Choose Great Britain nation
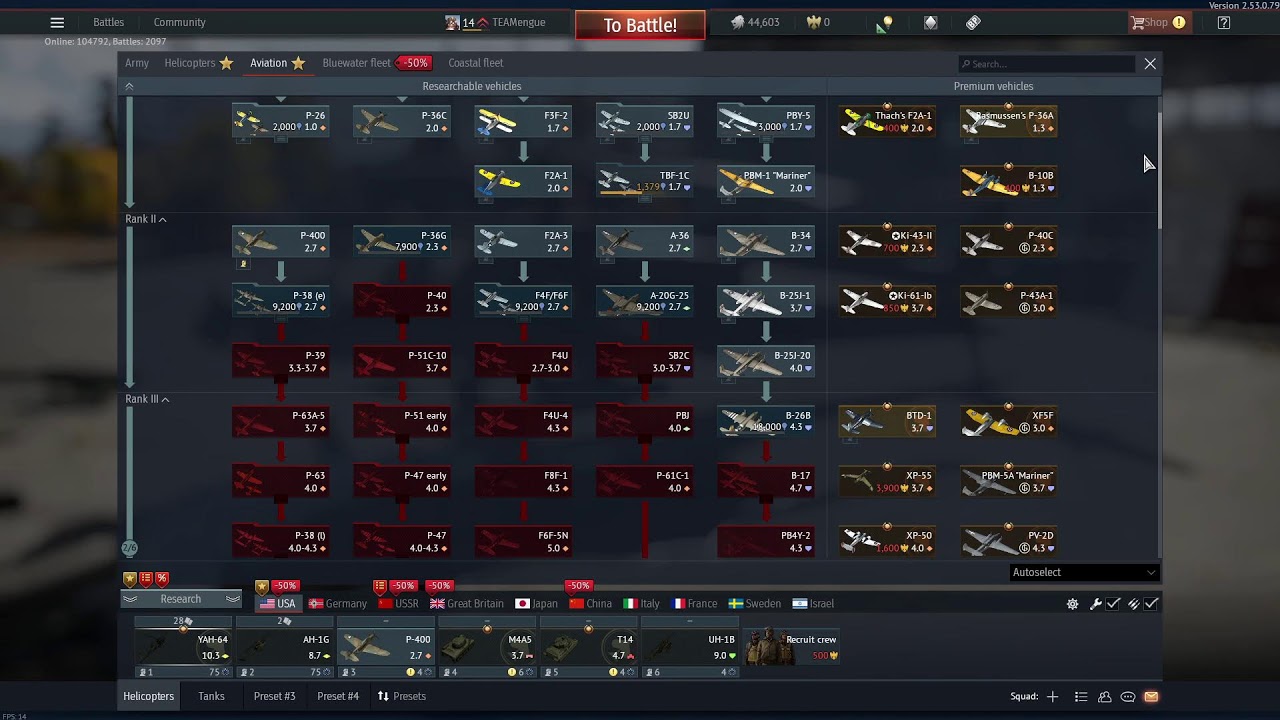 [467, 603]
